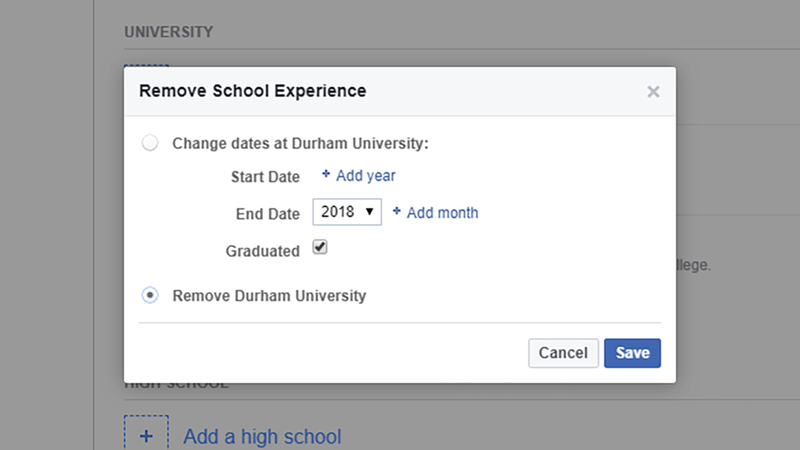The width and height of the screenshot is (800, 450).
Task: Uncheck the Graduated checkbox
Action: coord(320,247)
